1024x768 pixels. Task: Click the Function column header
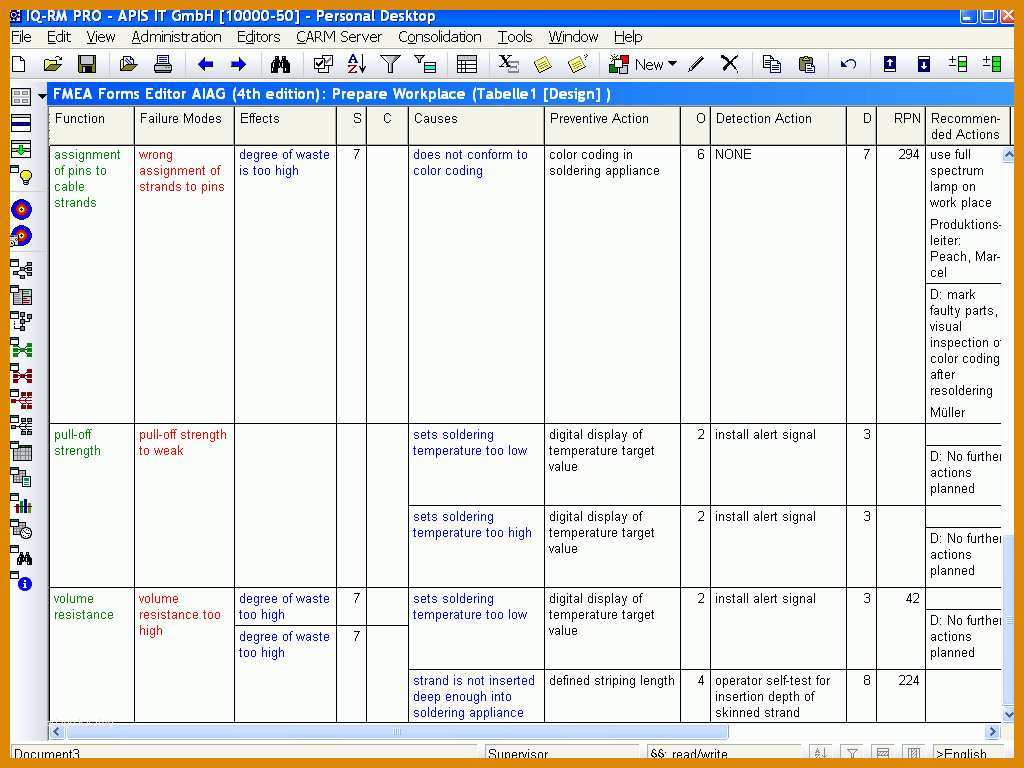91,126
